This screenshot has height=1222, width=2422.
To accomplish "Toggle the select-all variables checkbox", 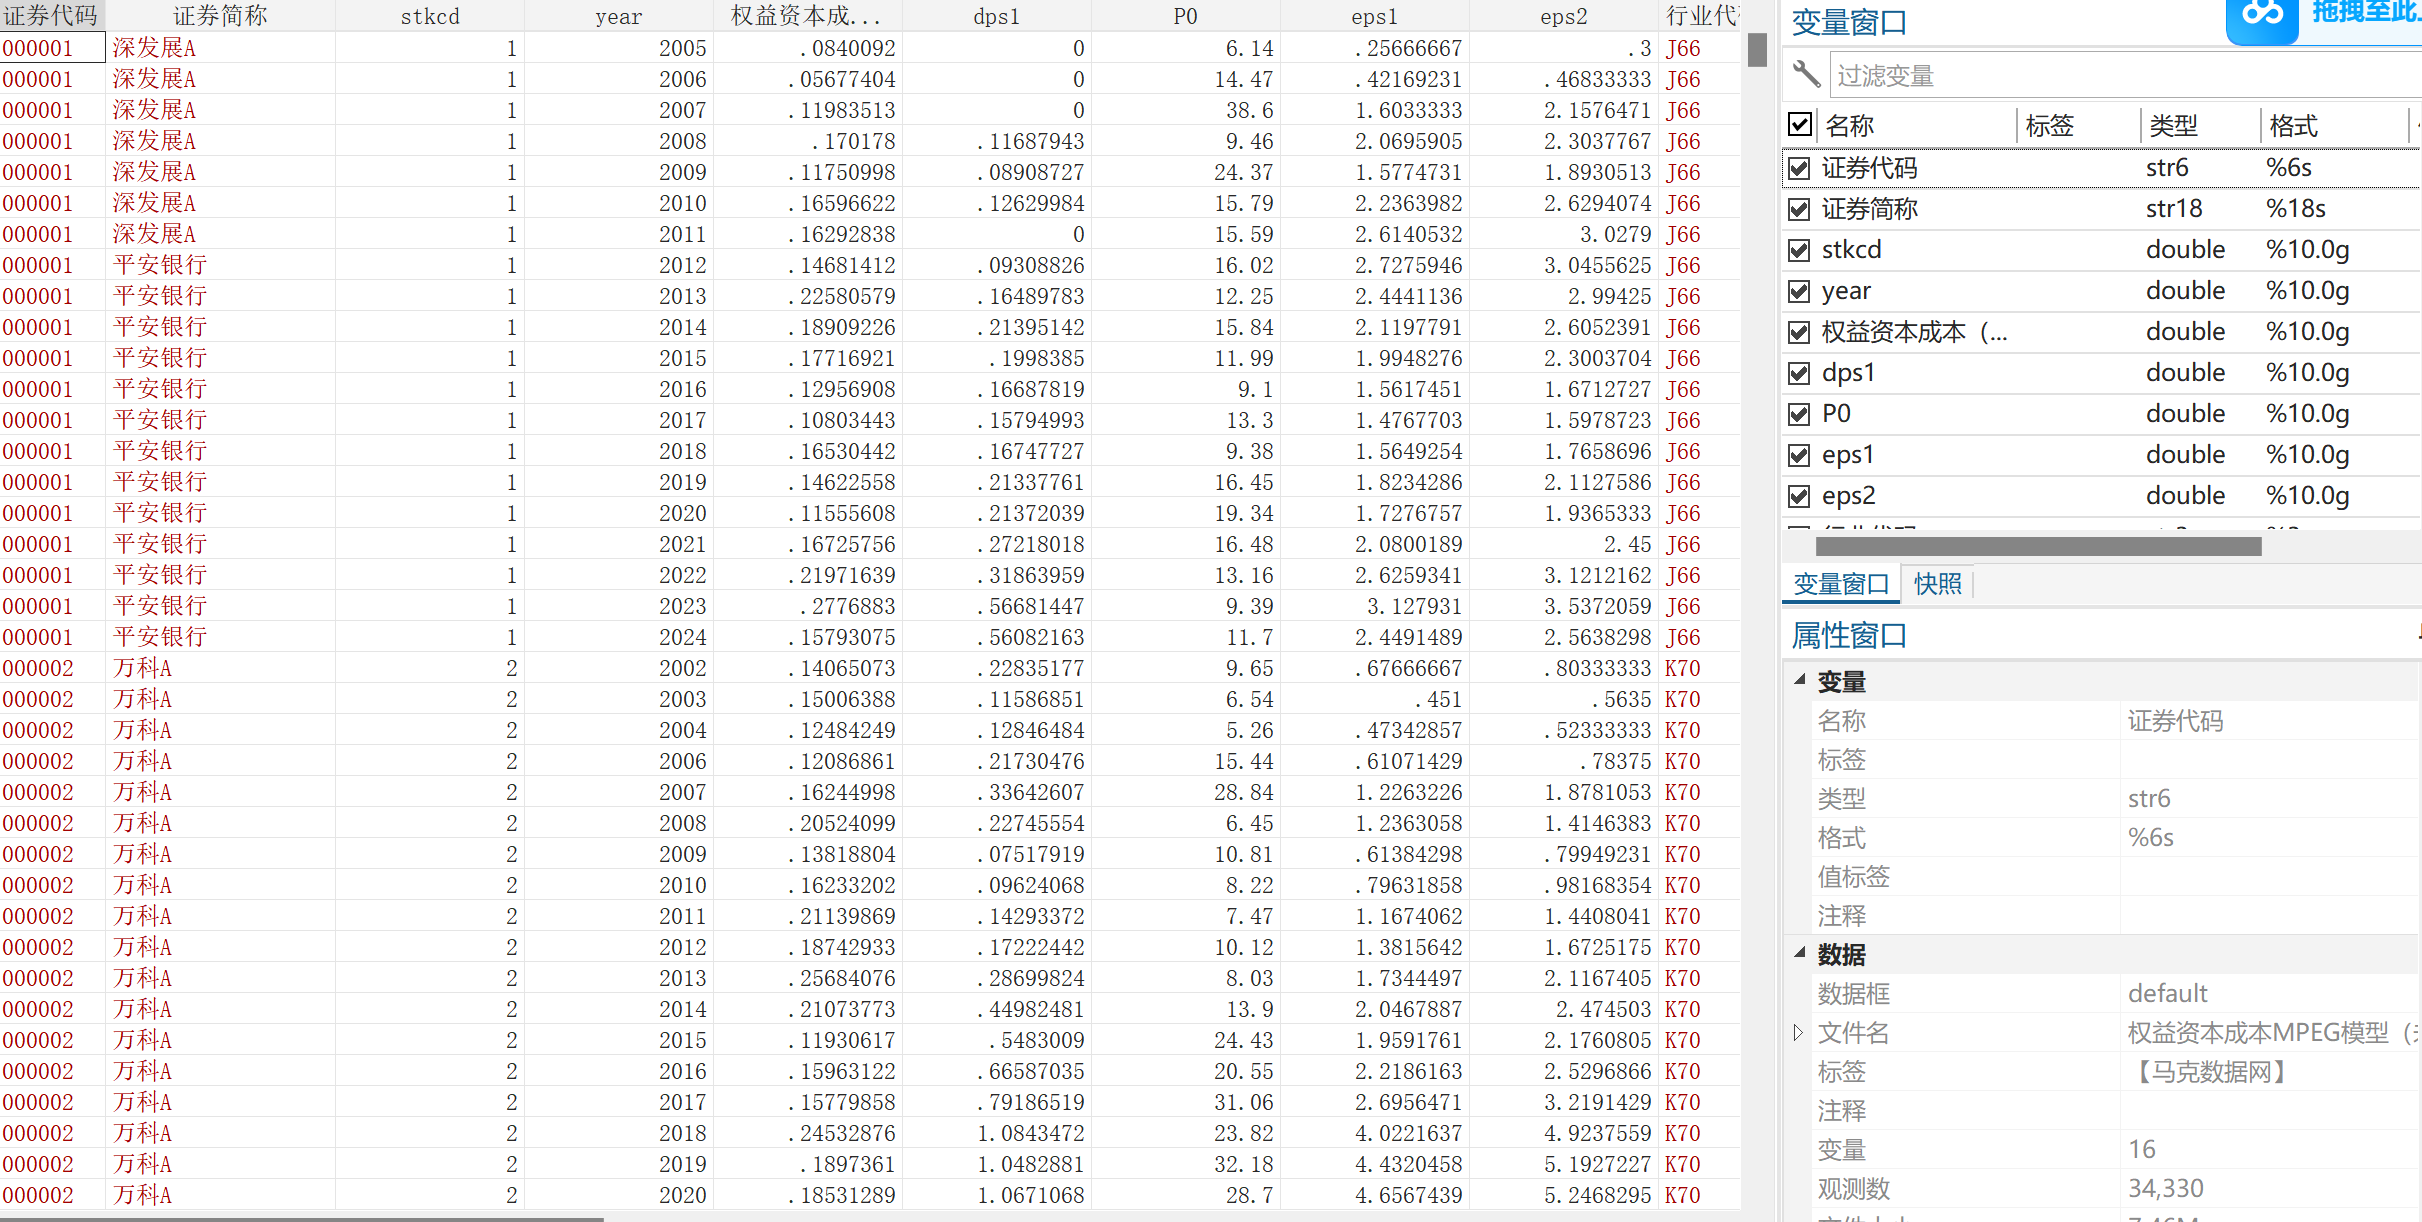I will [x=1800, y=125].
